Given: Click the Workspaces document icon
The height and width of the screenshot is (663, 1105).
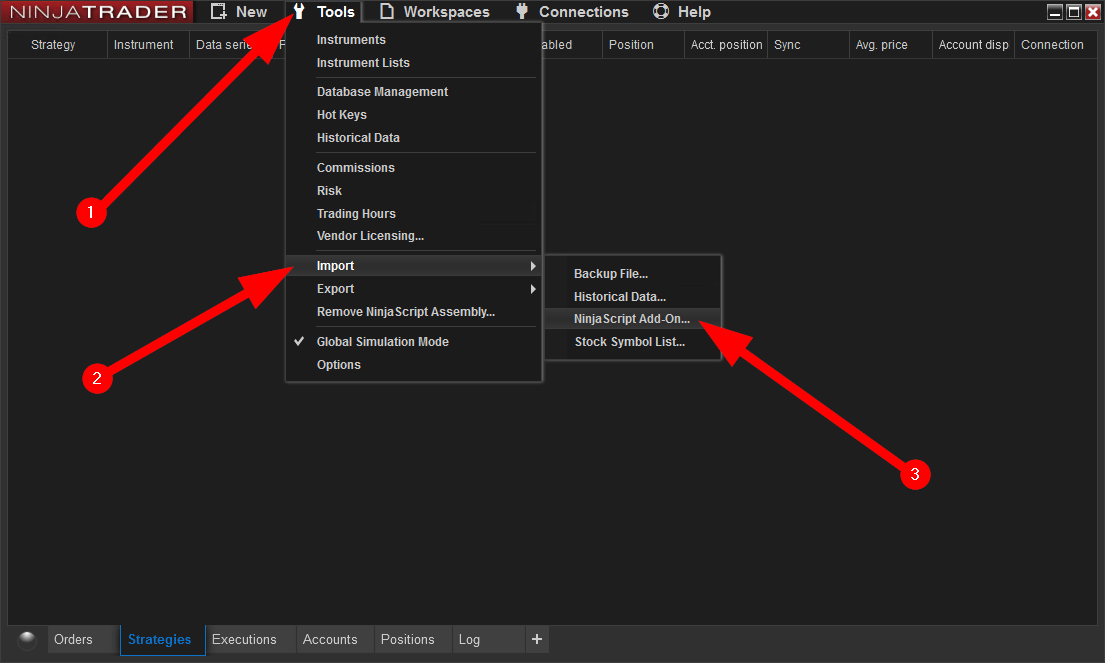Looking at the screenshot, I should [x=386, y=12].
